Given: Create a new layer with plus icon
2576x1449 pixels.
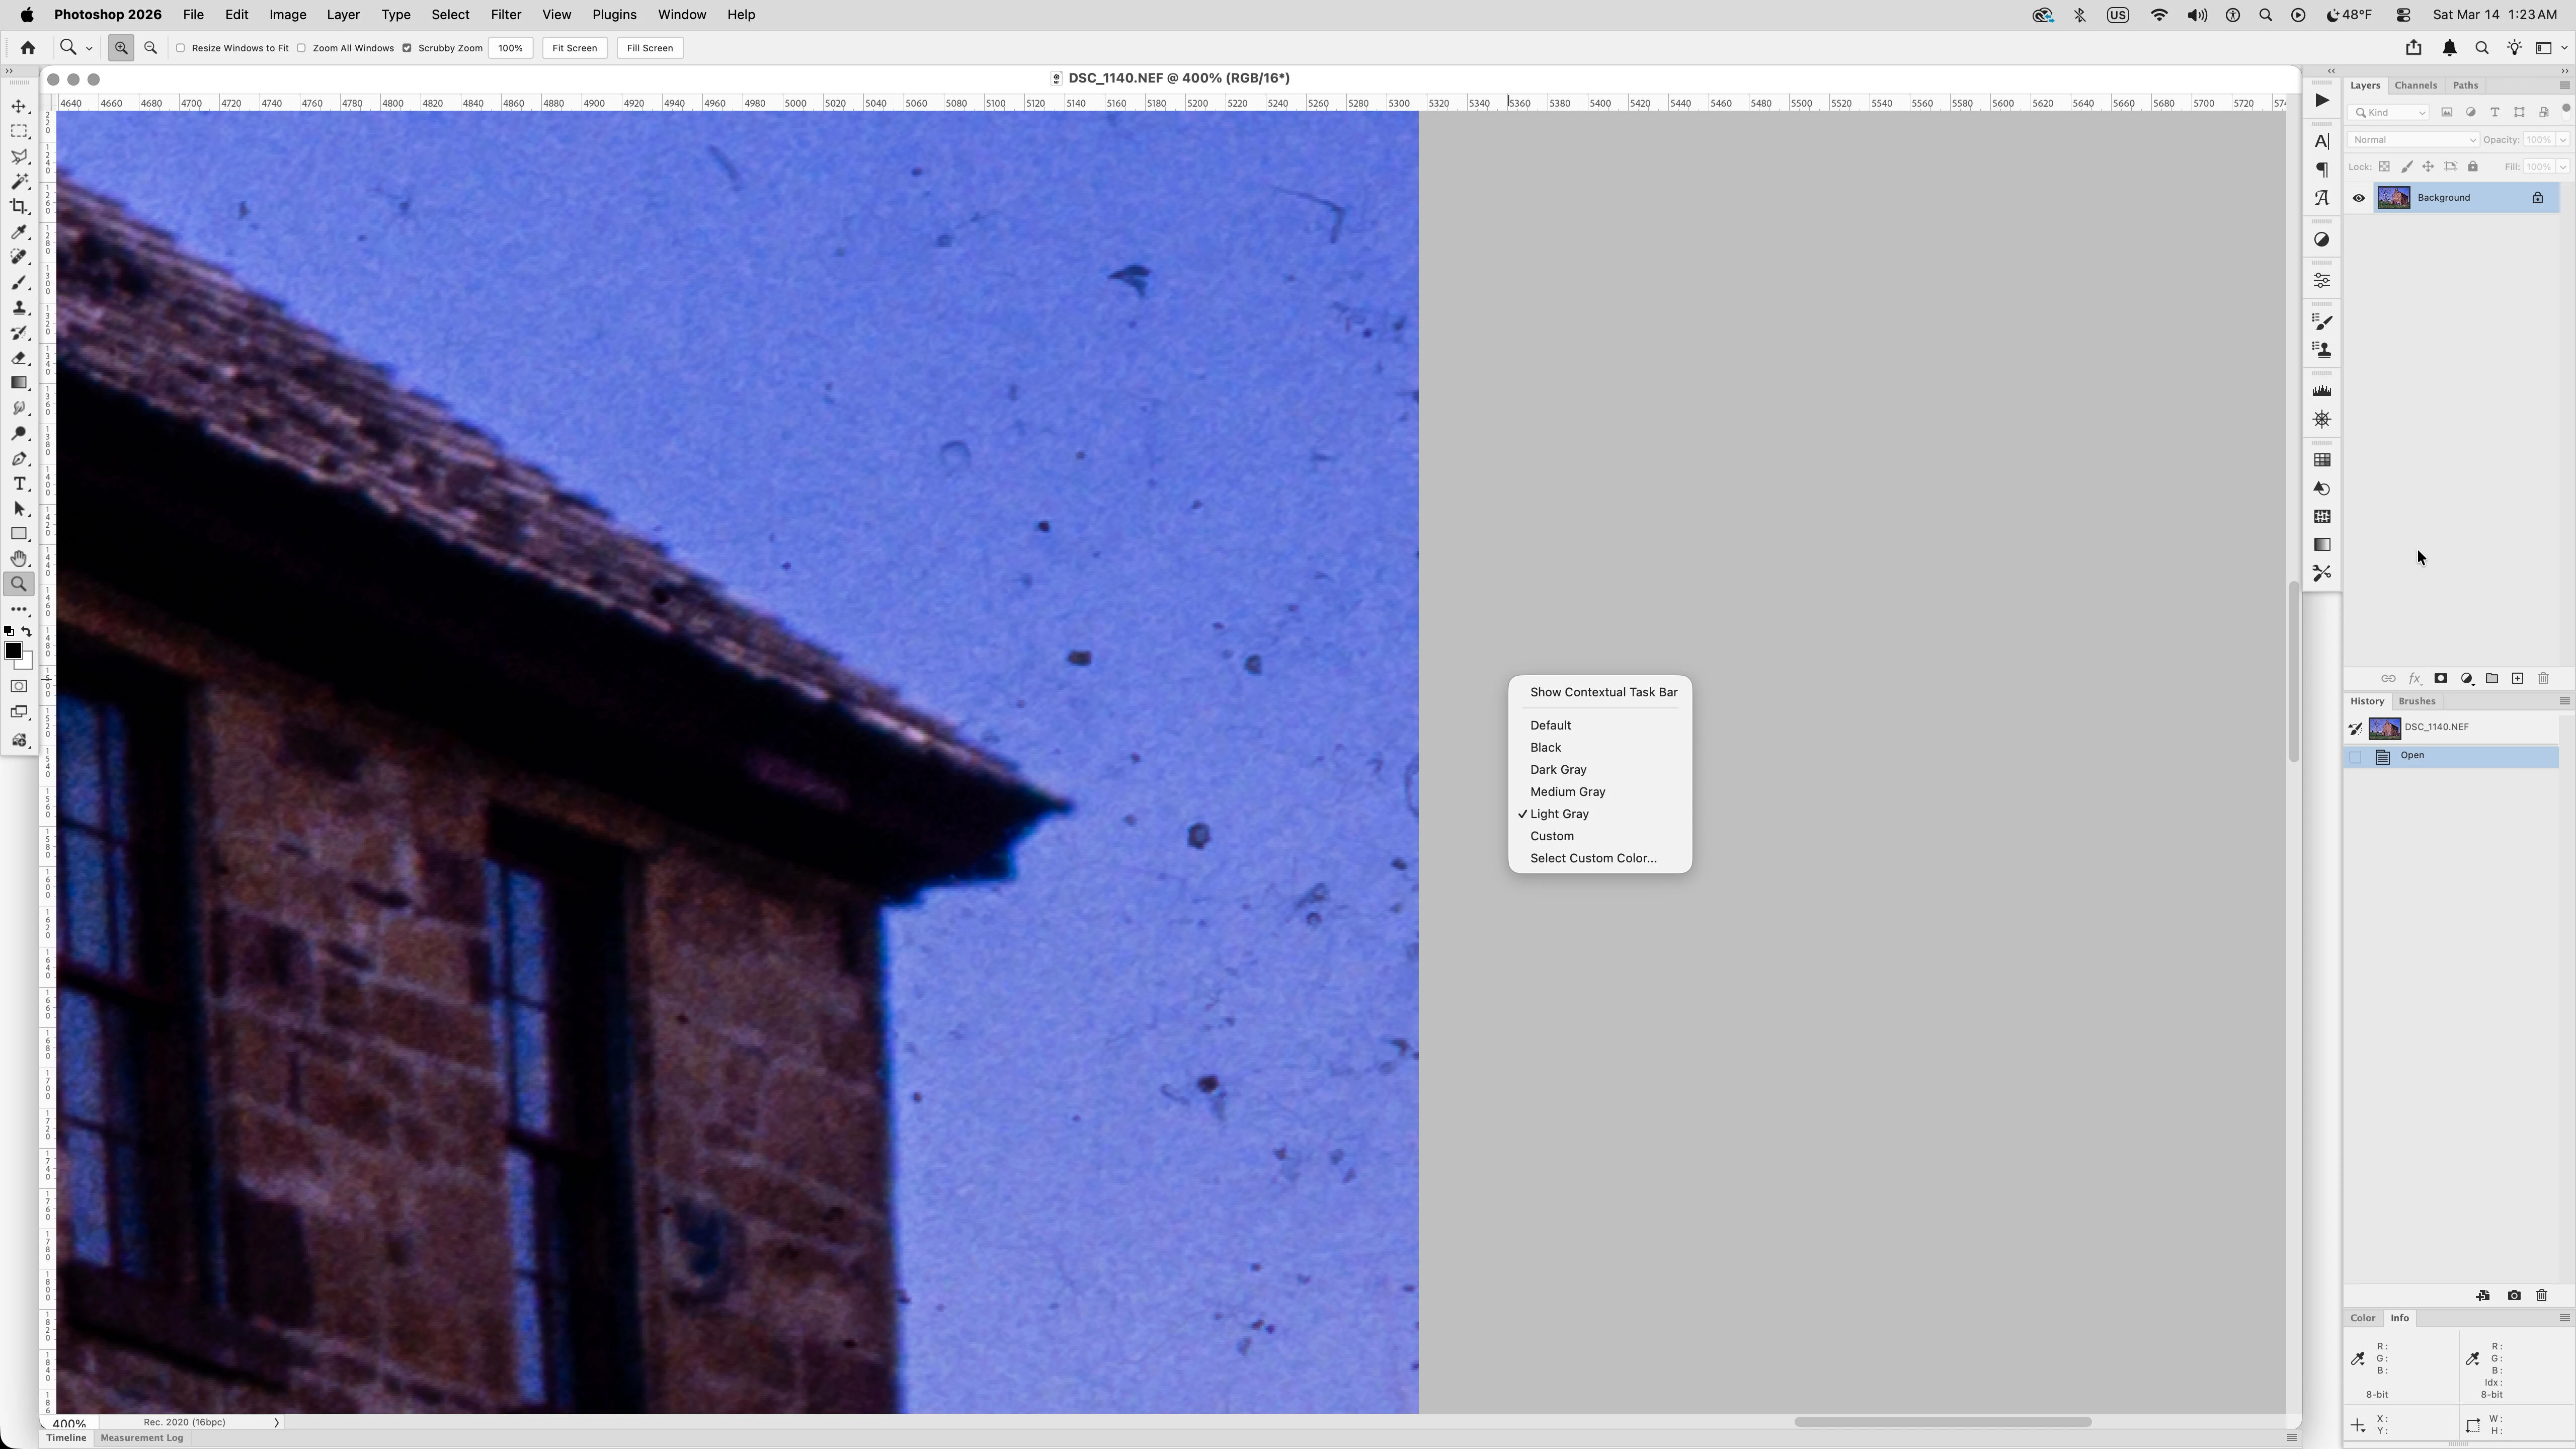Looking at the screenshot, I should pos(2518,679).
